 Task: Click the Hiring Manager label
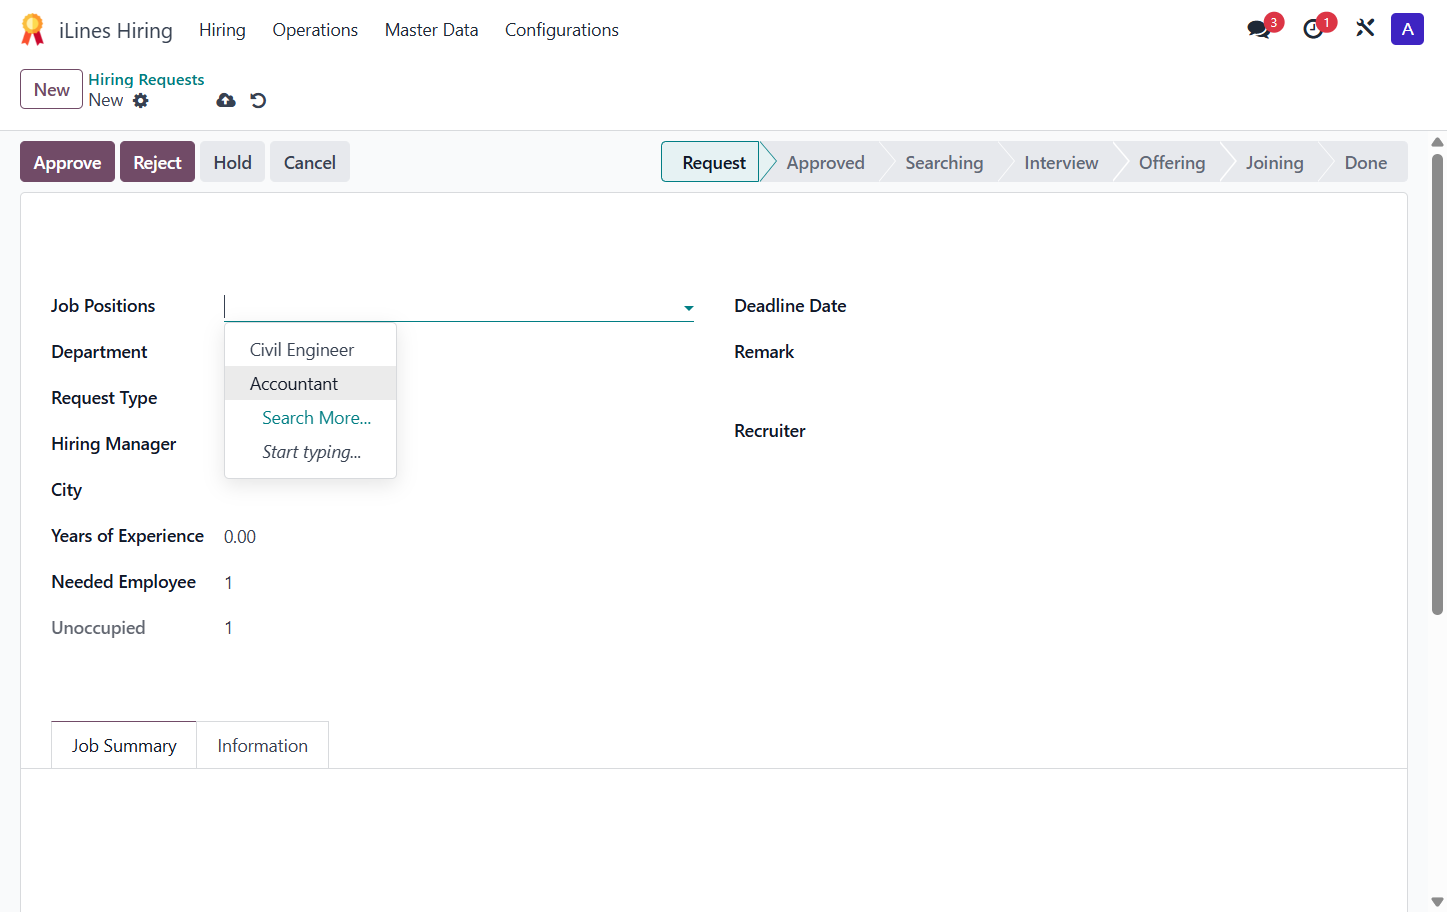114,444
